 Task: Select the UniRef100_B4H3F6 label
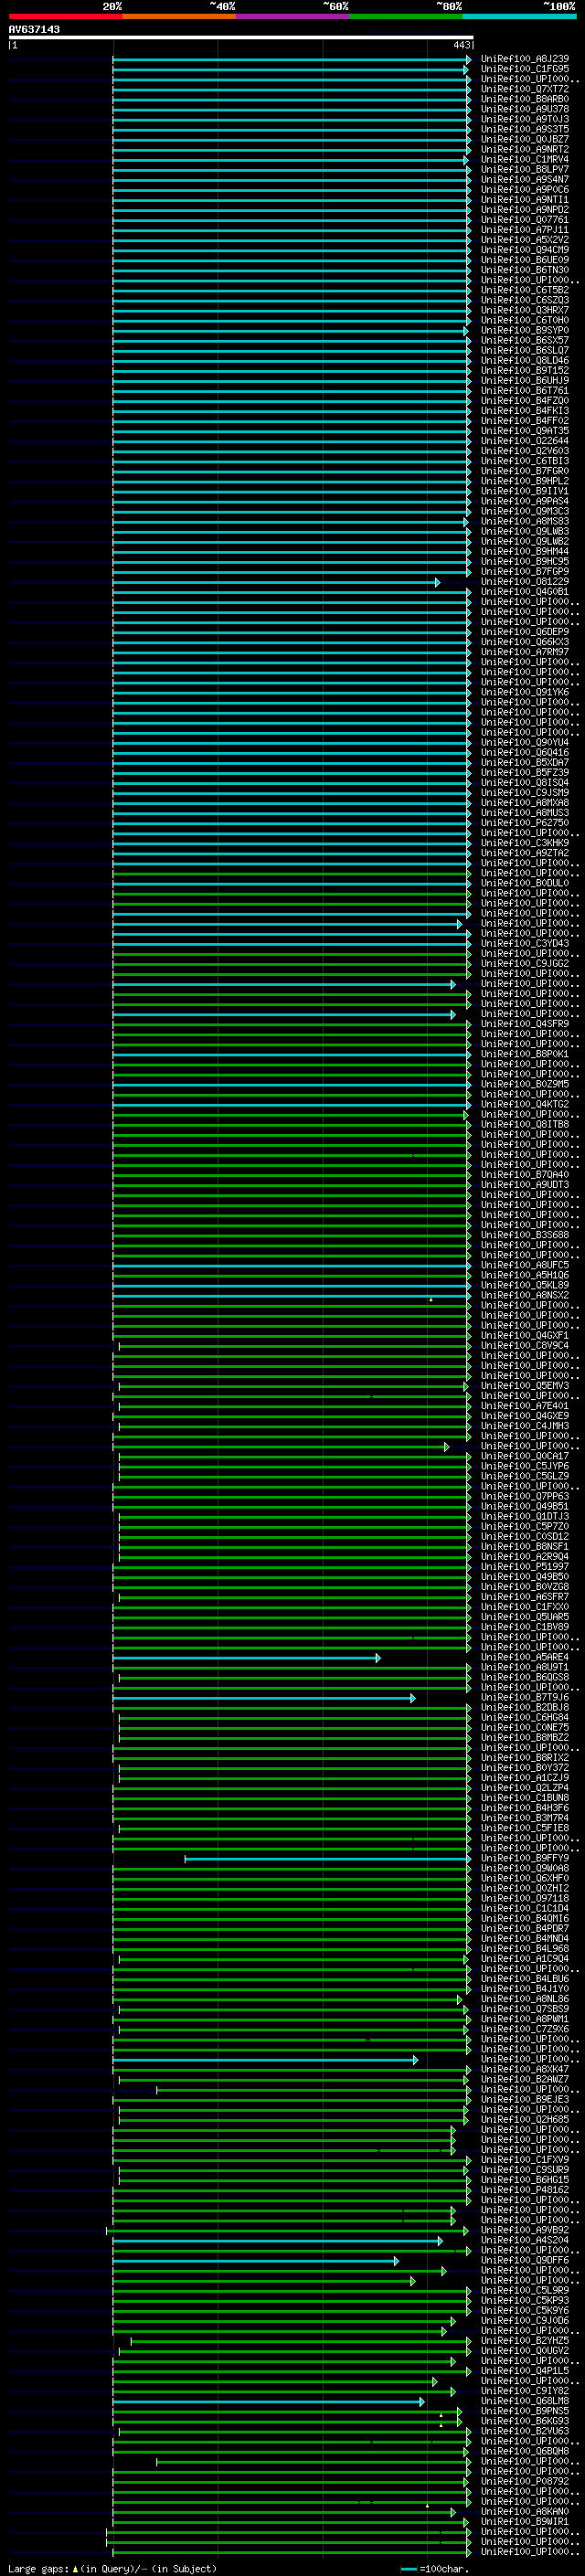coord(525,1808)
